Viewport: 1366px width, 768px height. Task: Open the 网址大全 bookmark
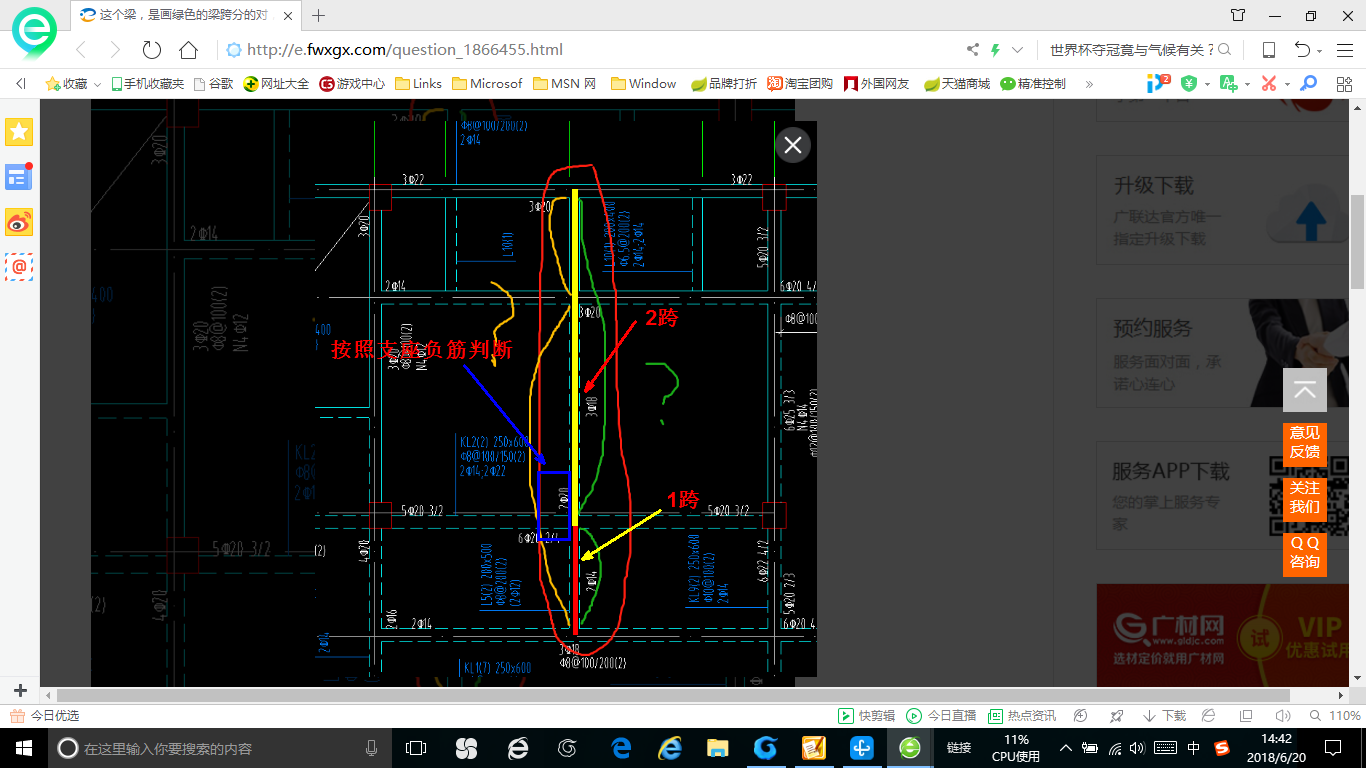click(x=277, y=84)
